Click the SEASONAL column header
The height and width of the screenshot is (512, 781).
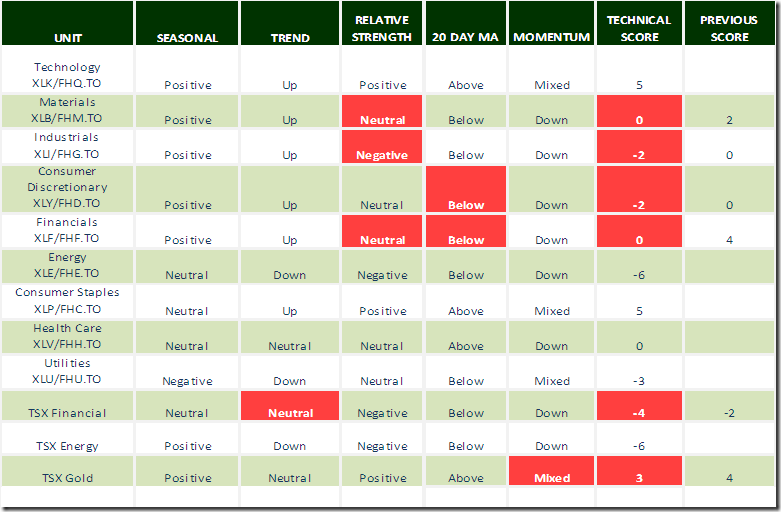point(187,38)
